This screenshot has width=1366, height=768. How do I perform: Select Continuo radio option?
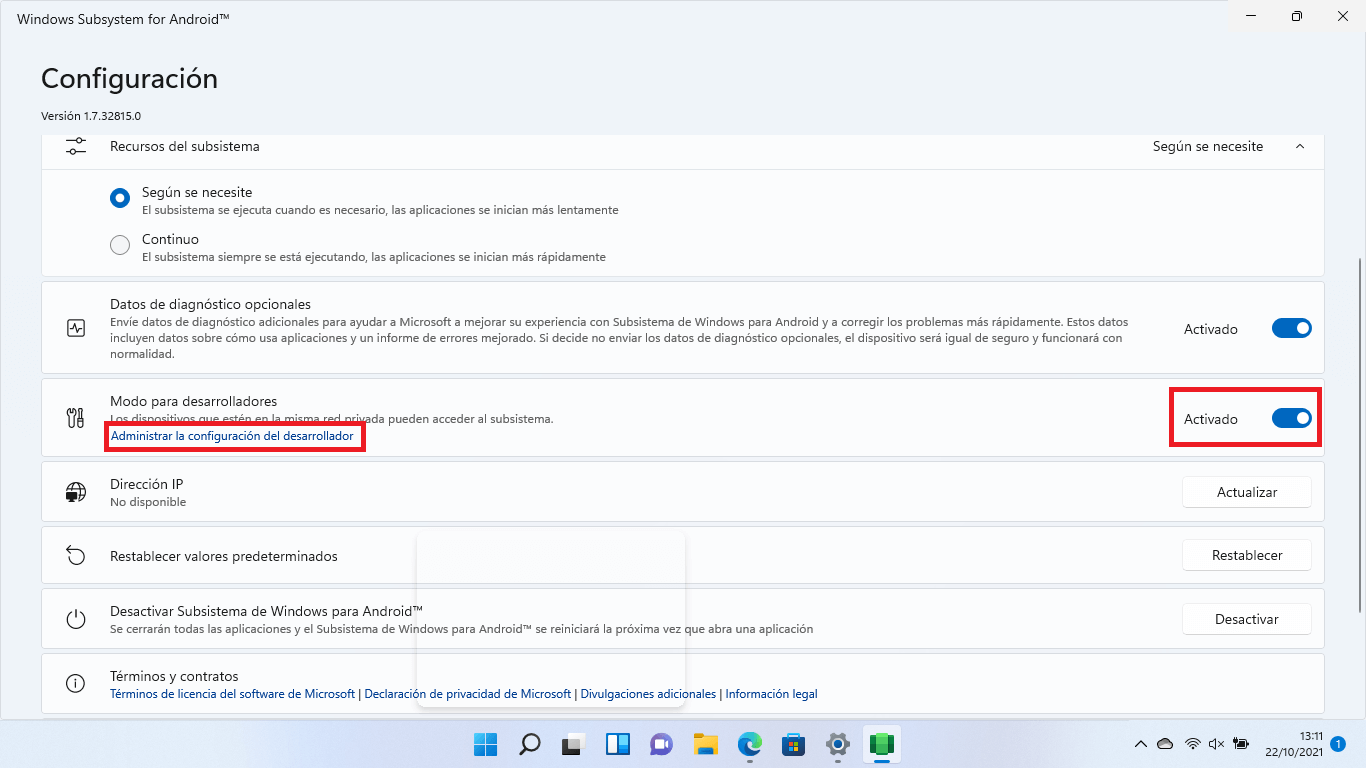pyautogui.click(x=120, y=245)
